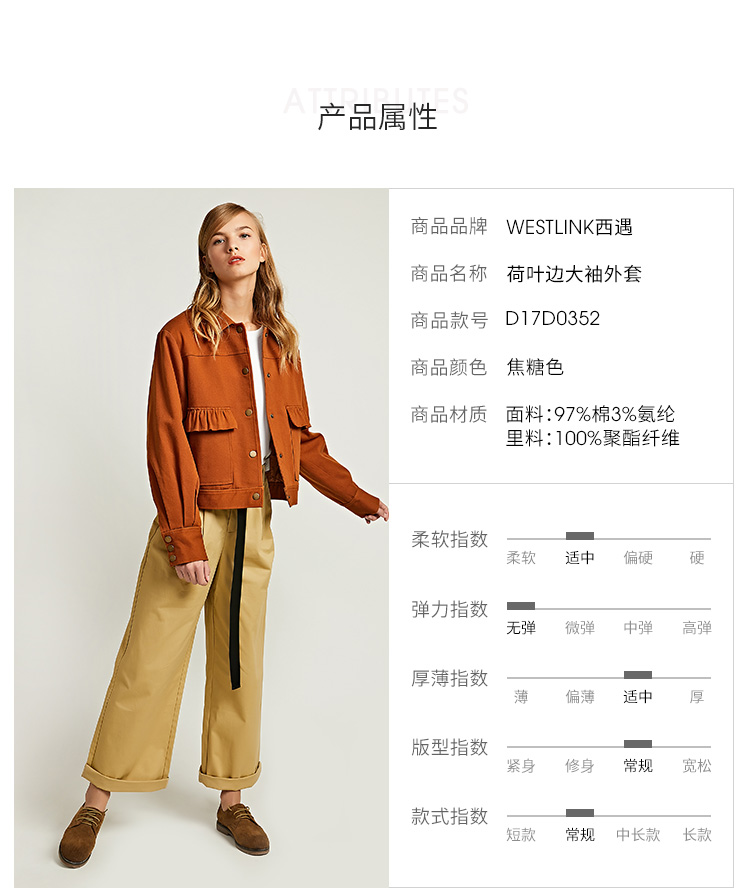The image size is (750, 888).
Task: Select the 产品属性 heading
Action: pos(377,117)
